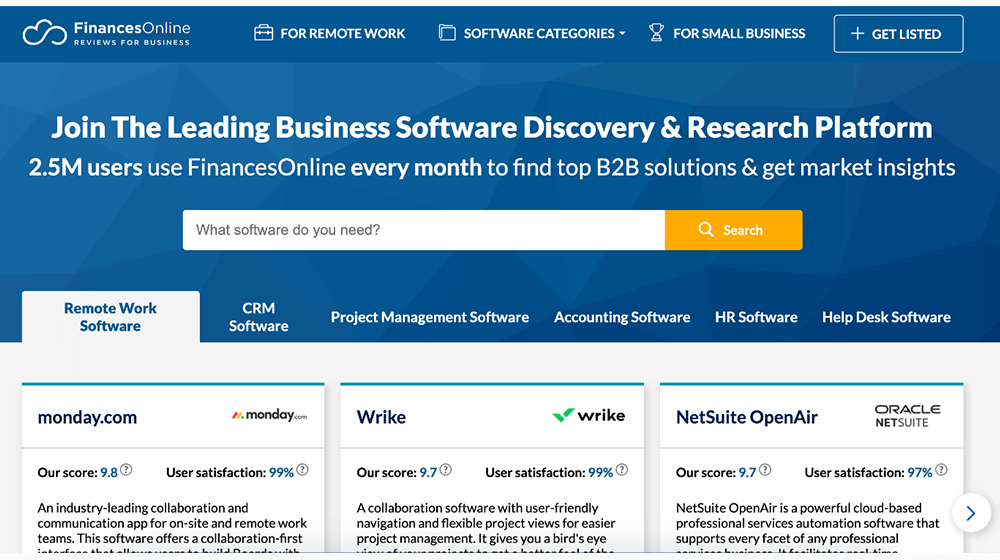Screen dimensions: 1000x560
Task: Open the For Remote Work menu item
Action: click(330, 33)
